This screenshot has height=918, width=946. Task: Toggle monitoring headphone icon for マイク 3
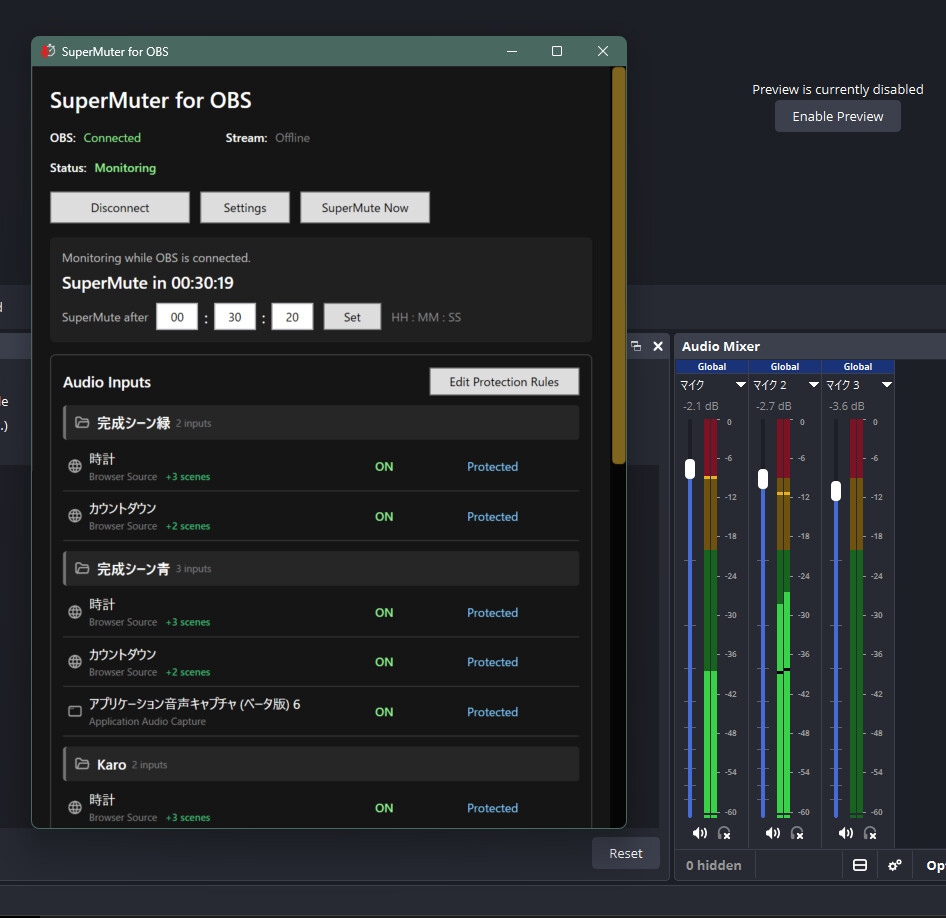tap(870, 833)
